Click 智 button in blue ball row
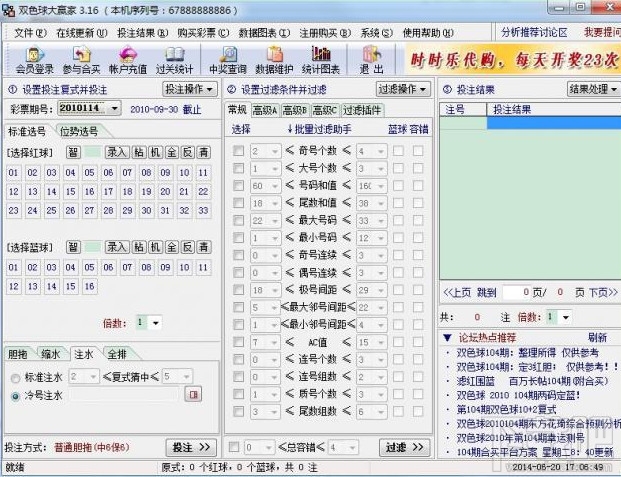The width and height of the screenshot is (621, 477). coord(73,247)
